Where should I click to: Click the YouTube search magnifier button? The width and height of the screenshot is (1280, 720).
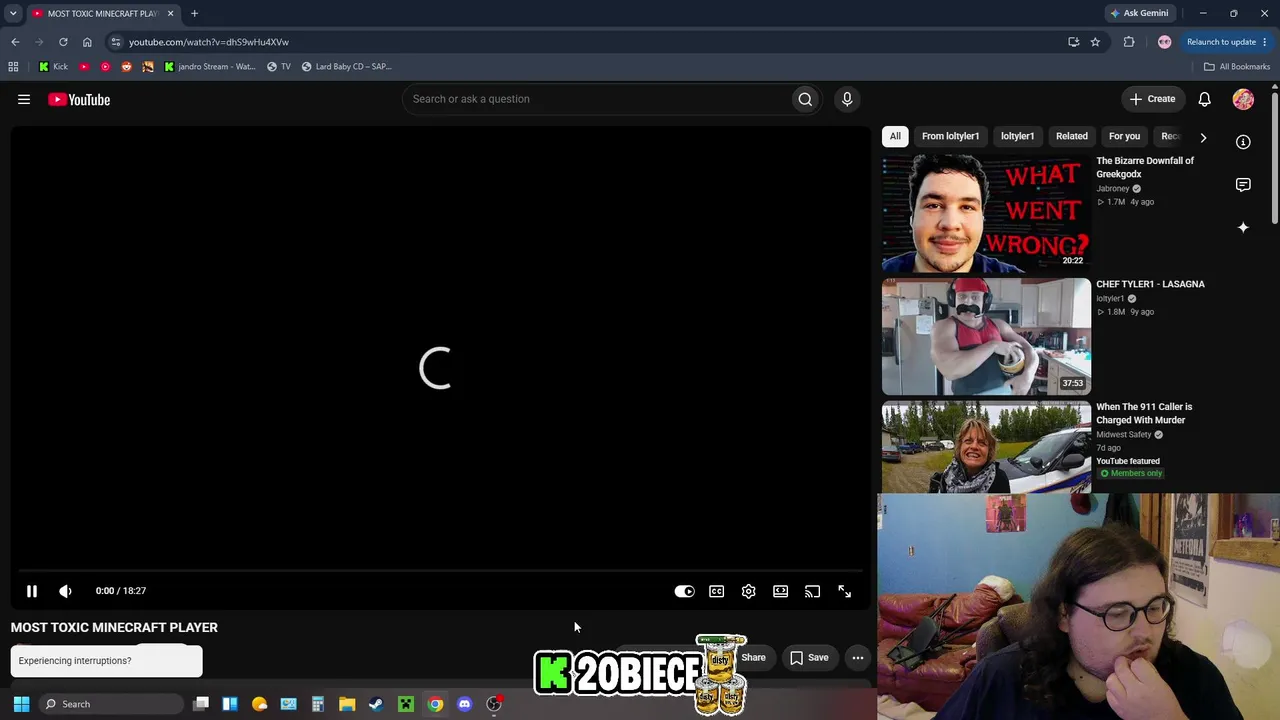coord(805,99)
